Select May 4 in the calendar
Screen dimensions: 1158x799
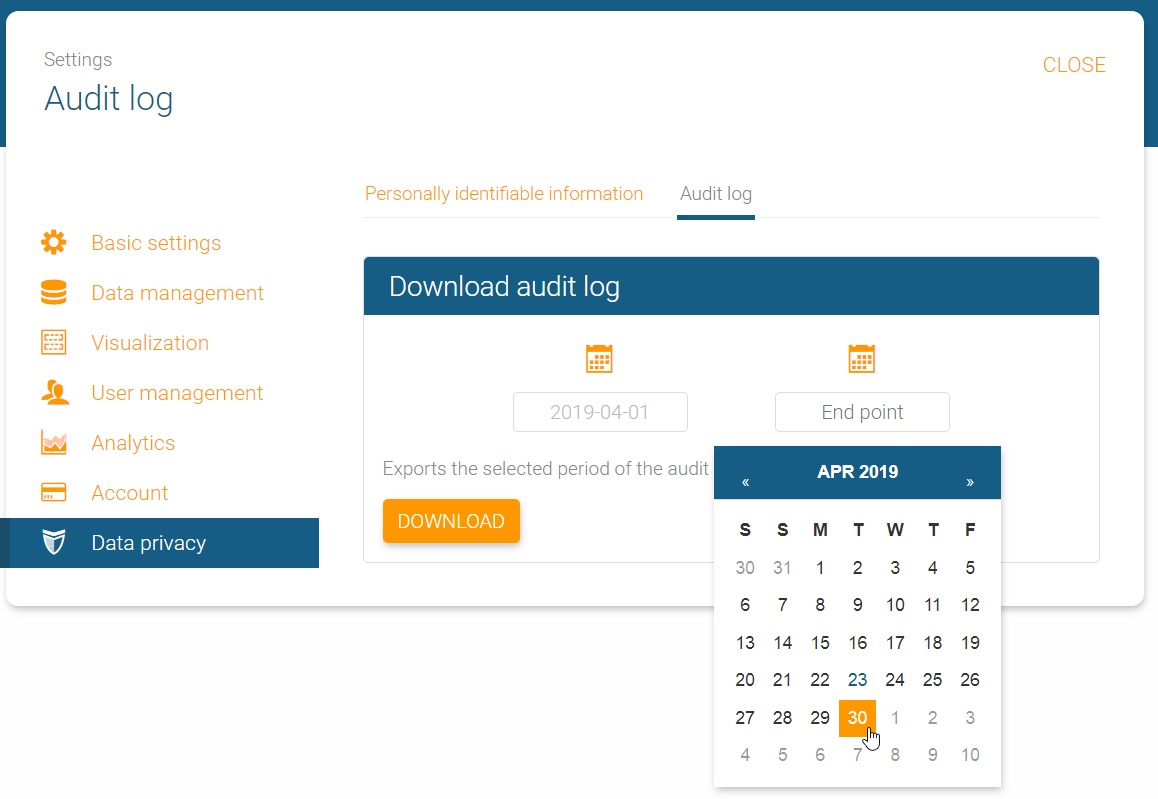coord(745,755)
